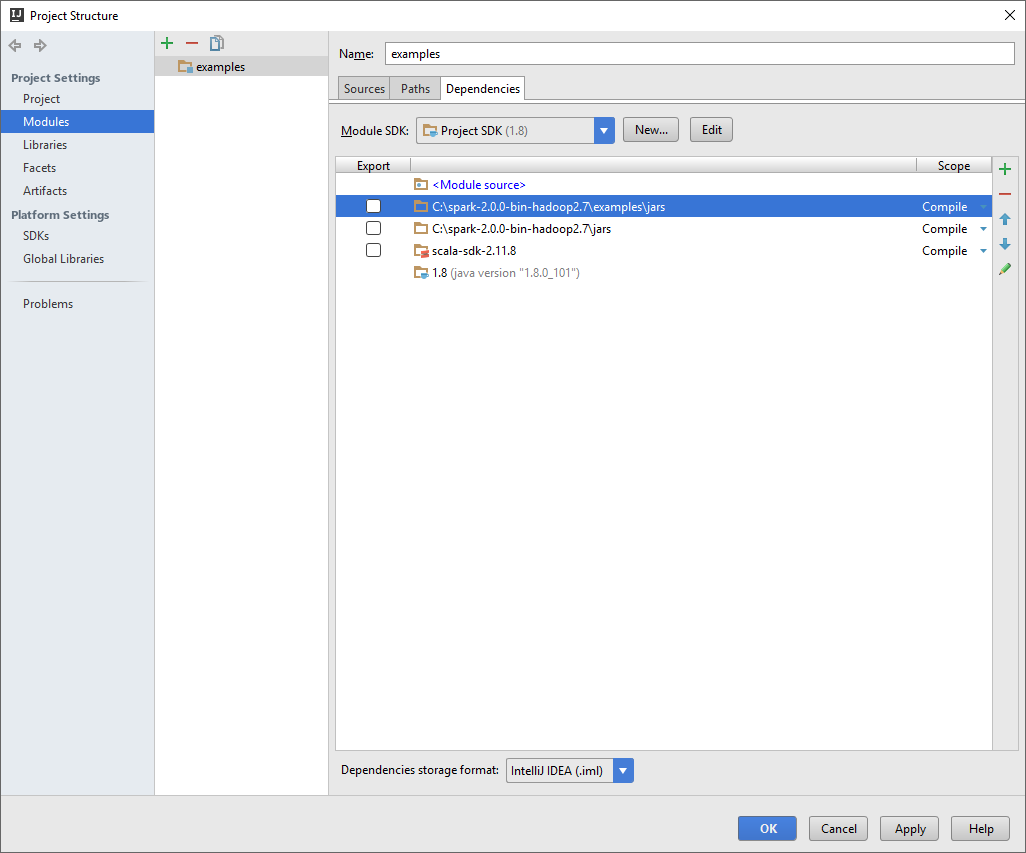Click the Apply button

(910, 829)
